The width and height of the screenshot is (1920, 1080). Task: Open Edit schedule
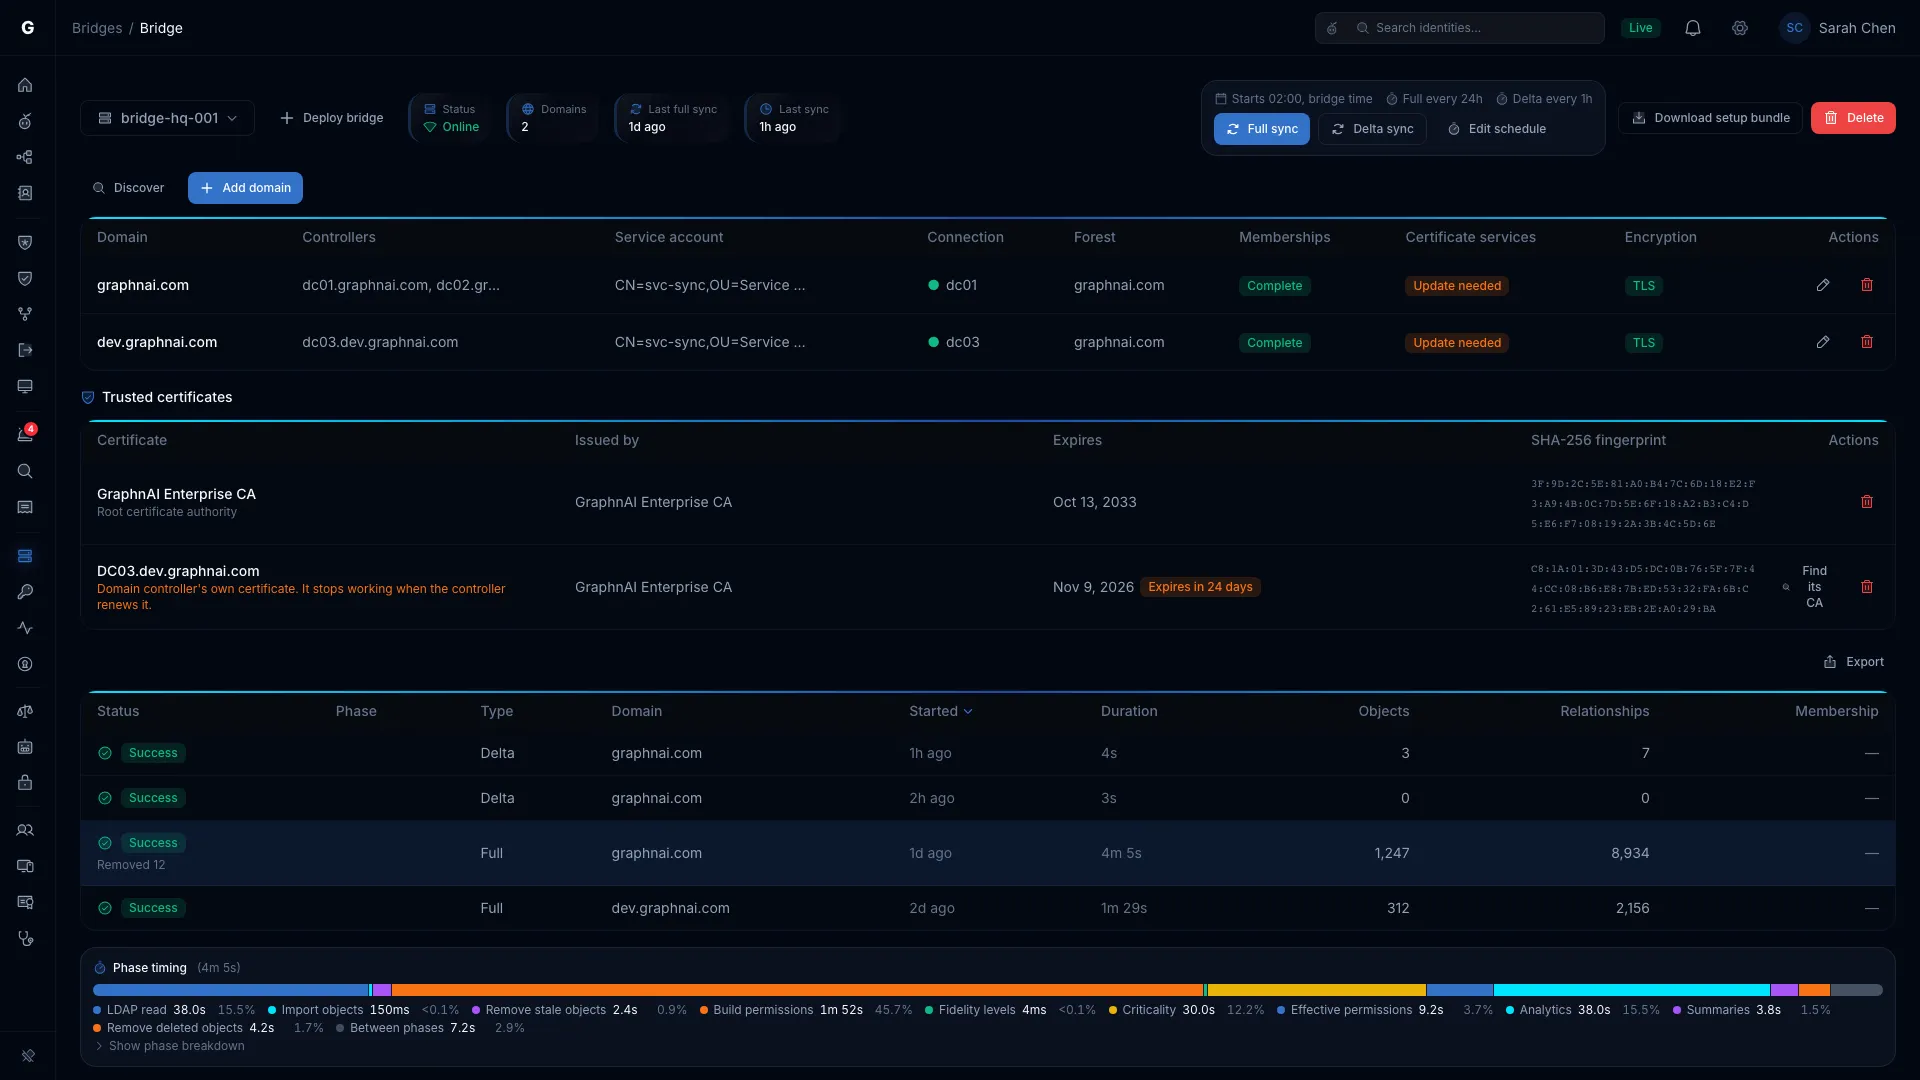pyautogui.click(x=1496, y=129)
